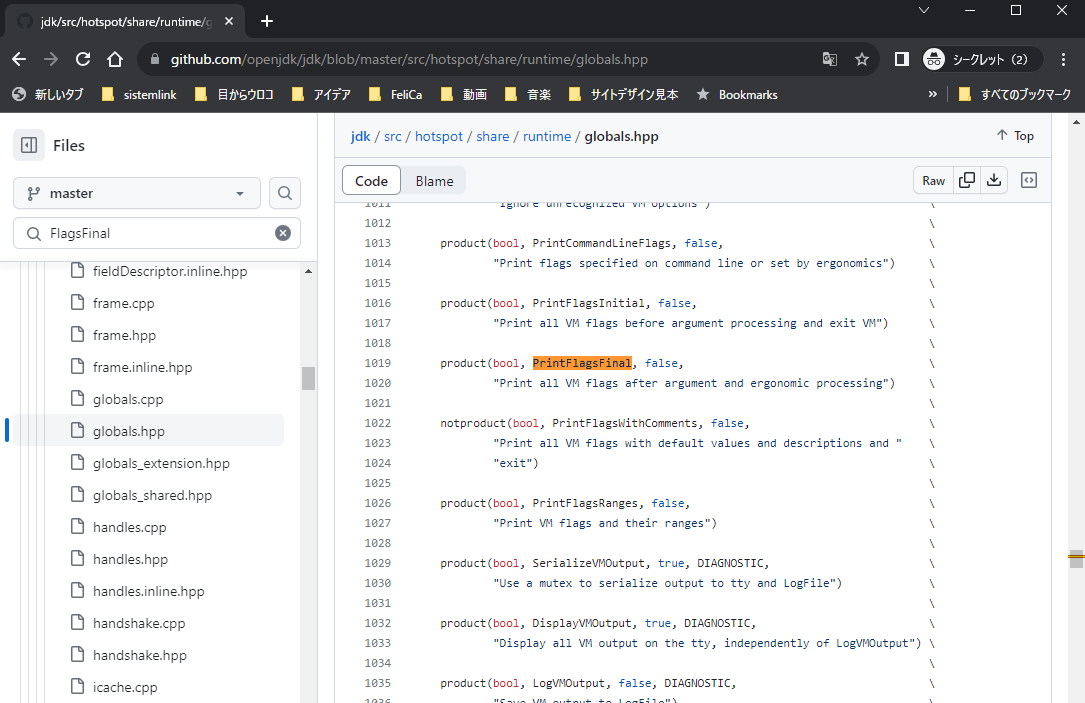
Task: View the Raw file contents
Action: click(933, 180)
